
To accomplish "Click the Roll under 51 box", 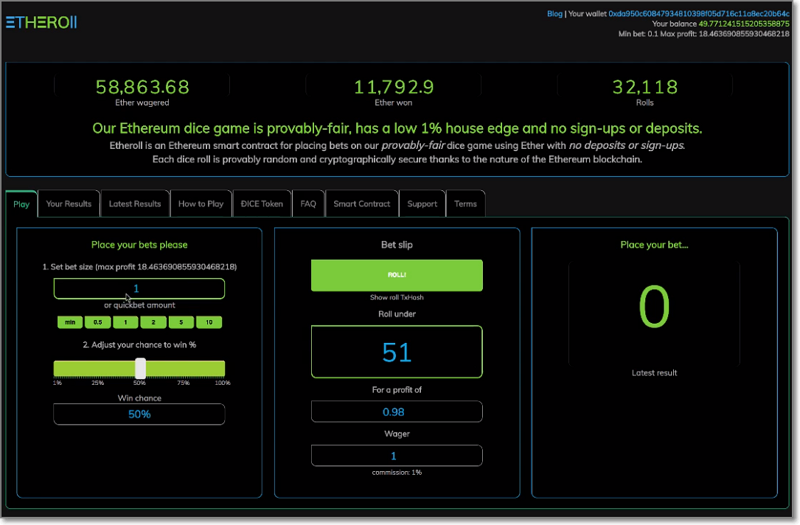I will tap(397, 352).
